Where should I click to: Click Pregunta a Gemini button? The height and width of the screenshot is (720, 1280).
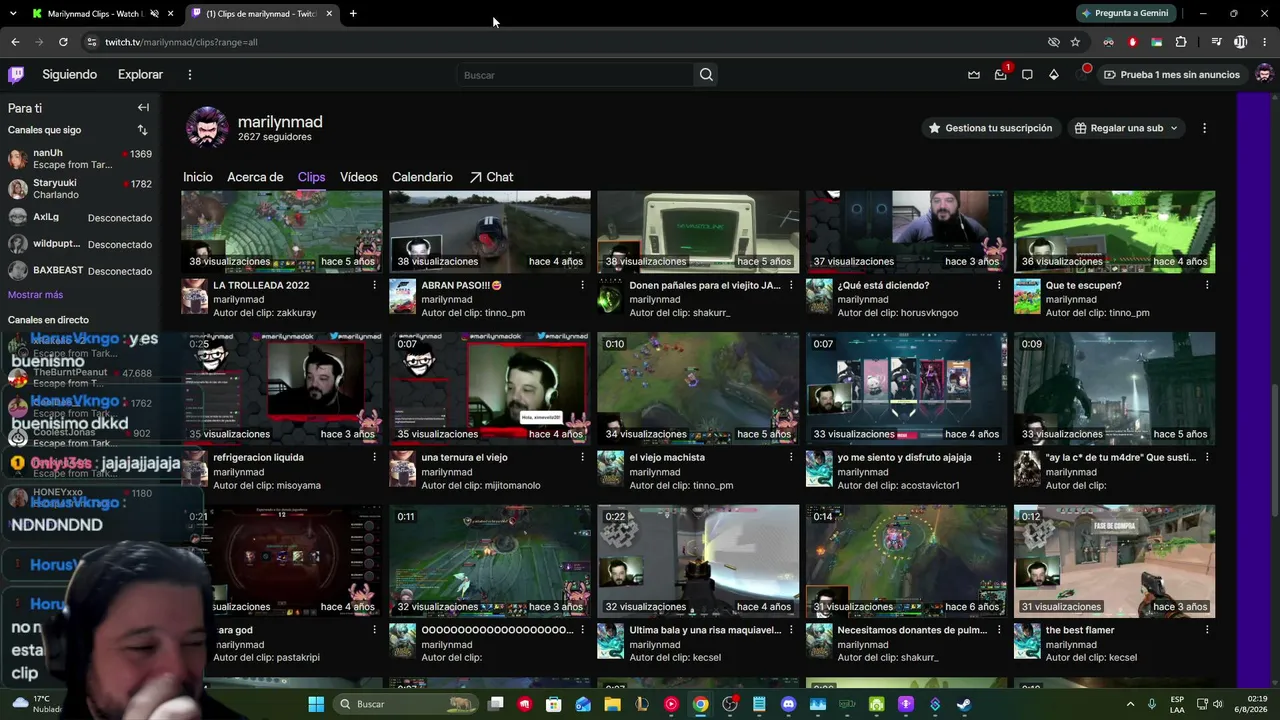point(1124,13)
